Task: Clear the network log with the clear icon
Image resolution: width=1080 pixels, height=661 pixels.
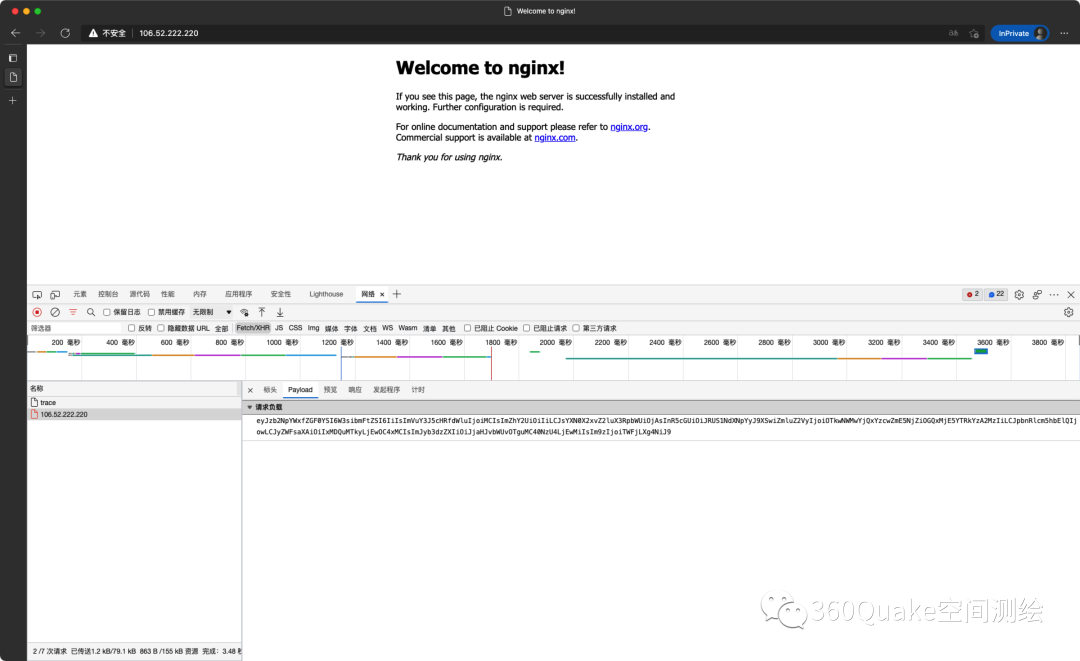Action: point(55,312)
